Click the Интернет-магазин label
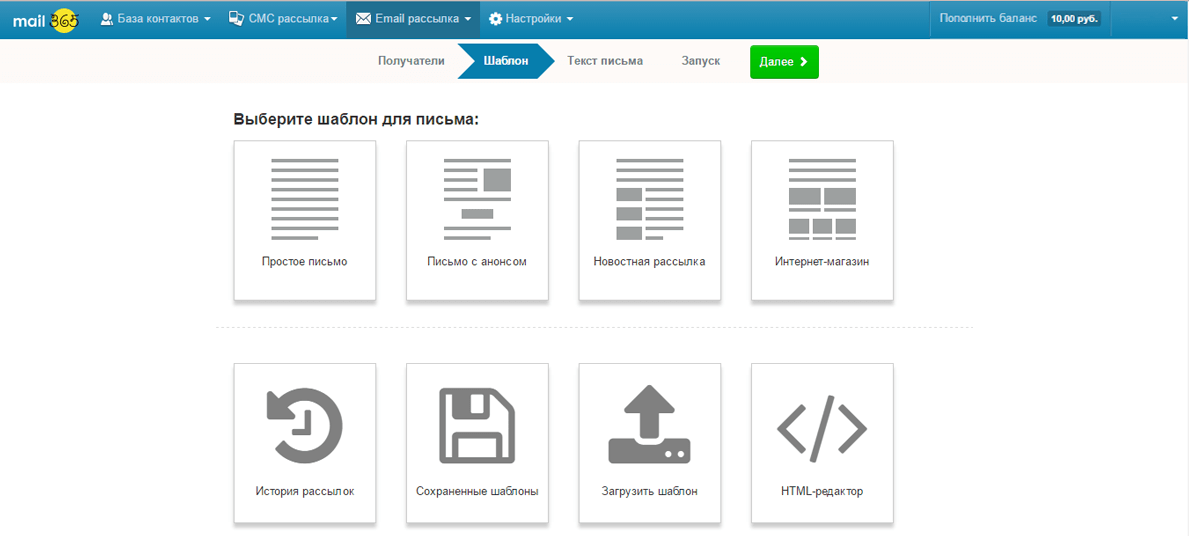 [x=822, y=262]
